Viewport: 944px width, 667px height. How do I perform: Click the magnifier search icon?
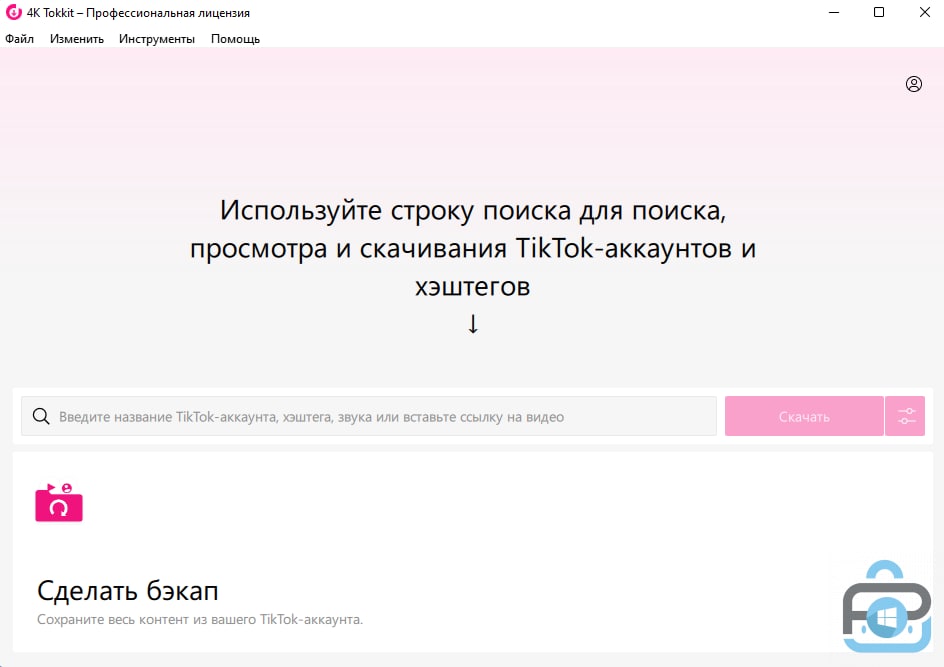[x=41, y=416]
